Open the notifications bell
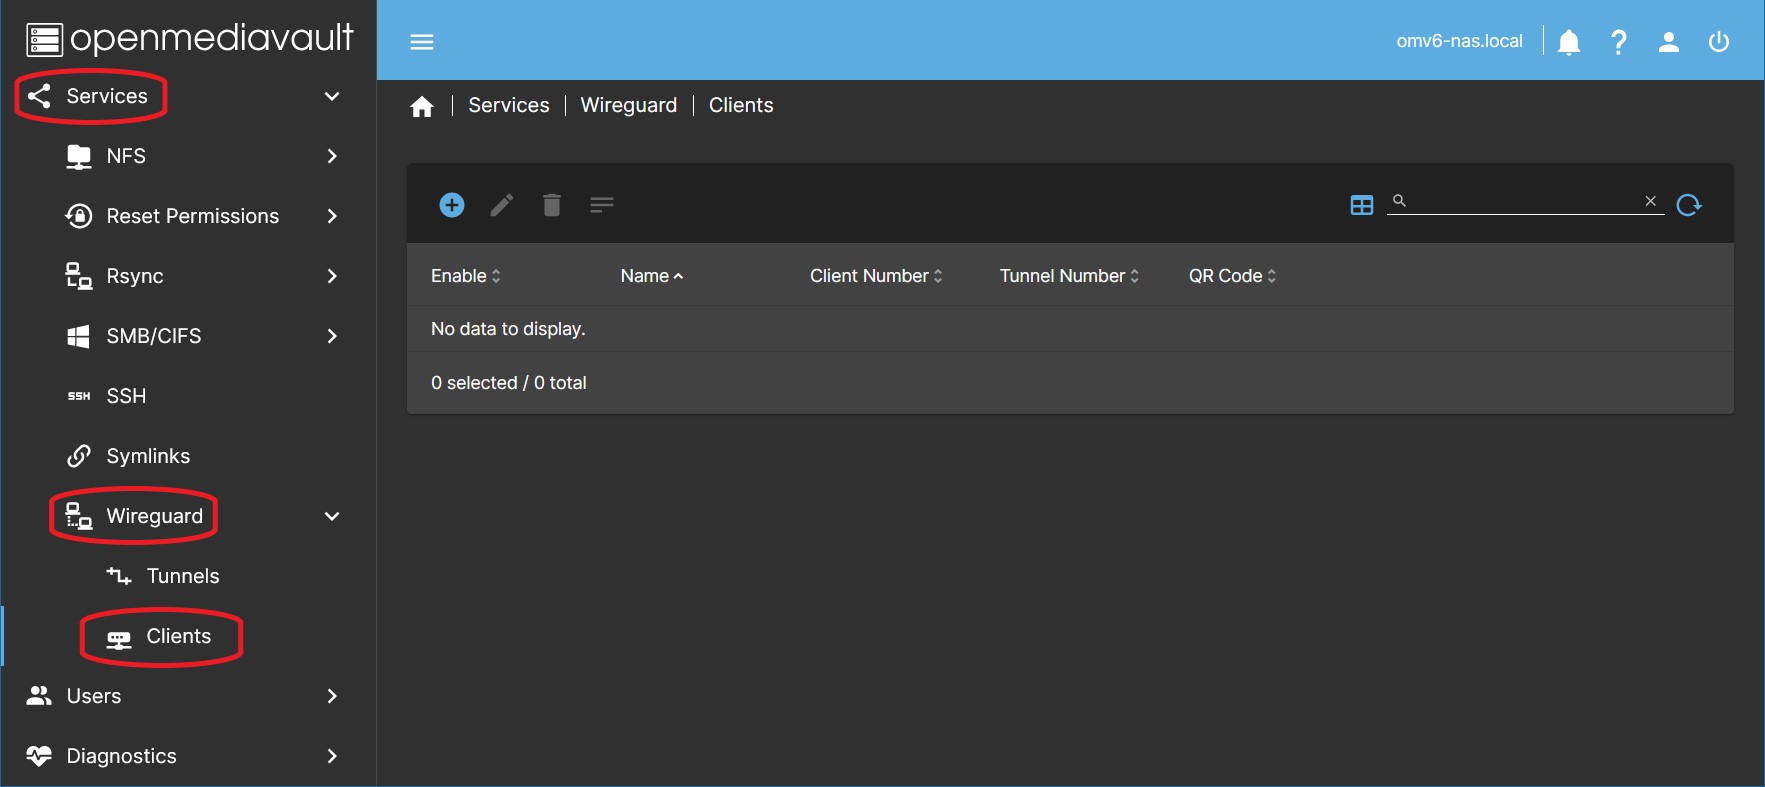 click(x=1569, y=42)
